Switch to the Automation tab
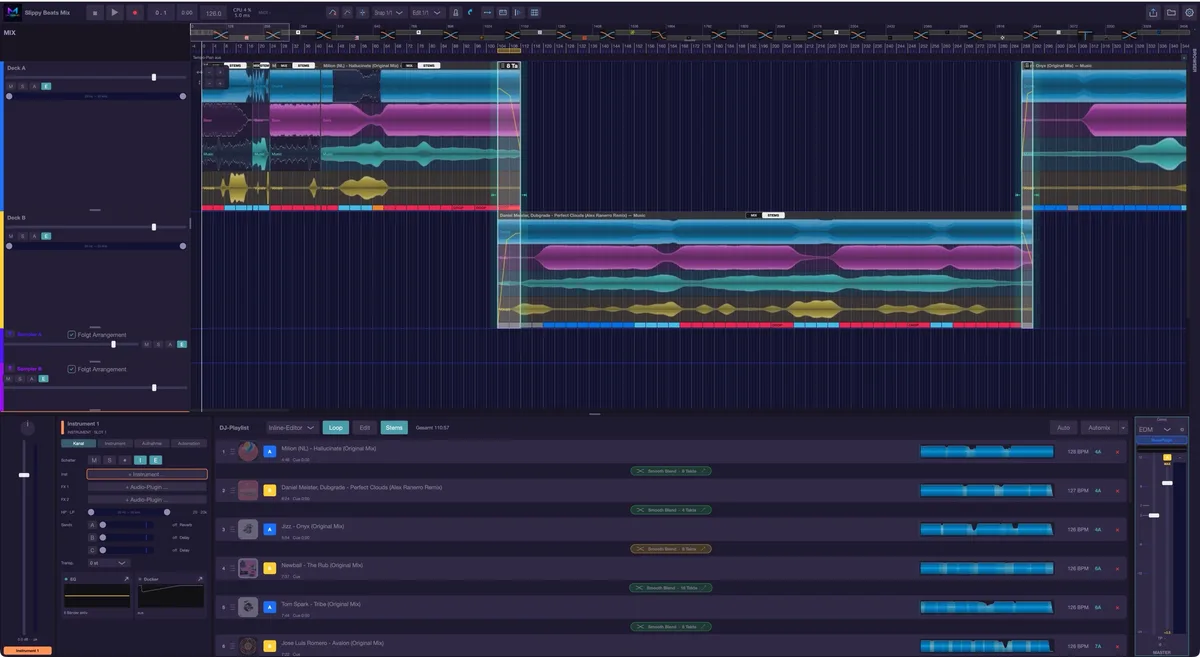 pyautogui.click(x=188, y=443)
